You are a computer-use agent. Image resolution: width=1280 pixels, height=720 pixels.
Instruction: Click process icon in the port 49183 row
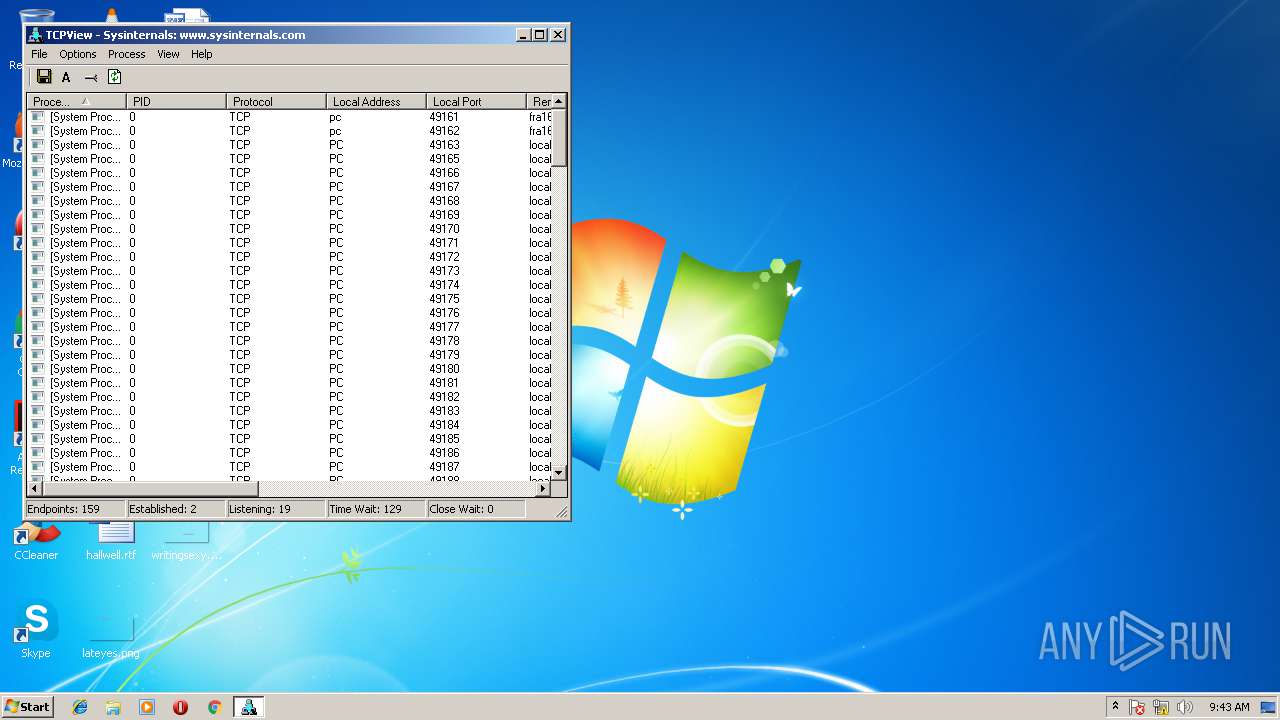pyautogui.click(x=38, y=411)
